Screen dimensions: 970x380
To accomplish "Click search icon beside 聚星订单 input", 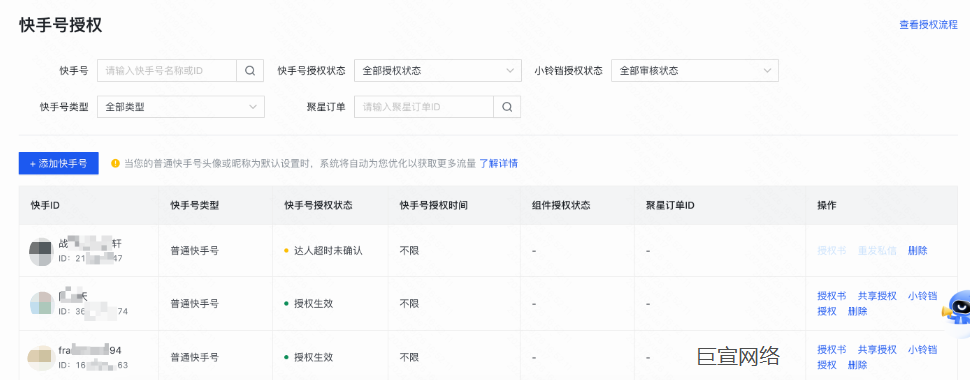I will click(507, 106).
